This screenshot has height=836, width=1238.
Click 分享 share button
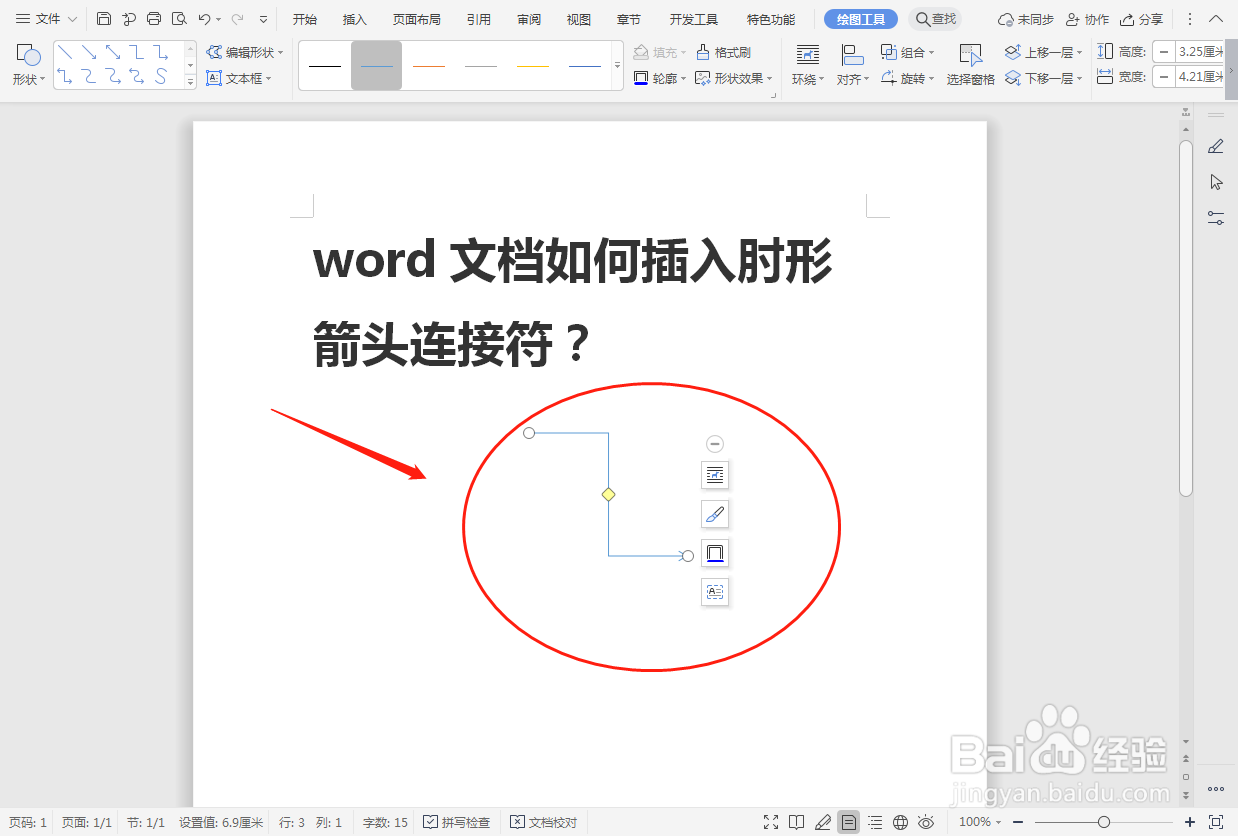1142,19
